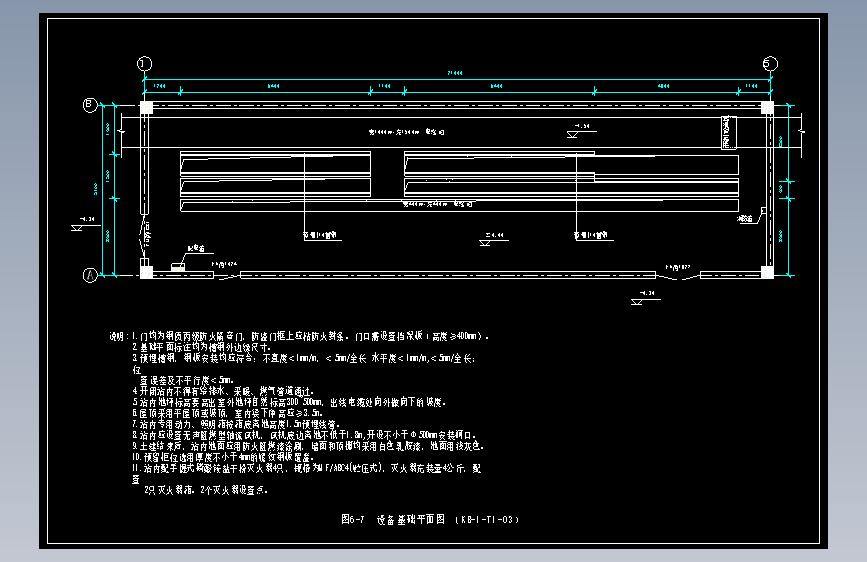Select the column at axis B and 1
867x562 pixels.
[146, 107]
